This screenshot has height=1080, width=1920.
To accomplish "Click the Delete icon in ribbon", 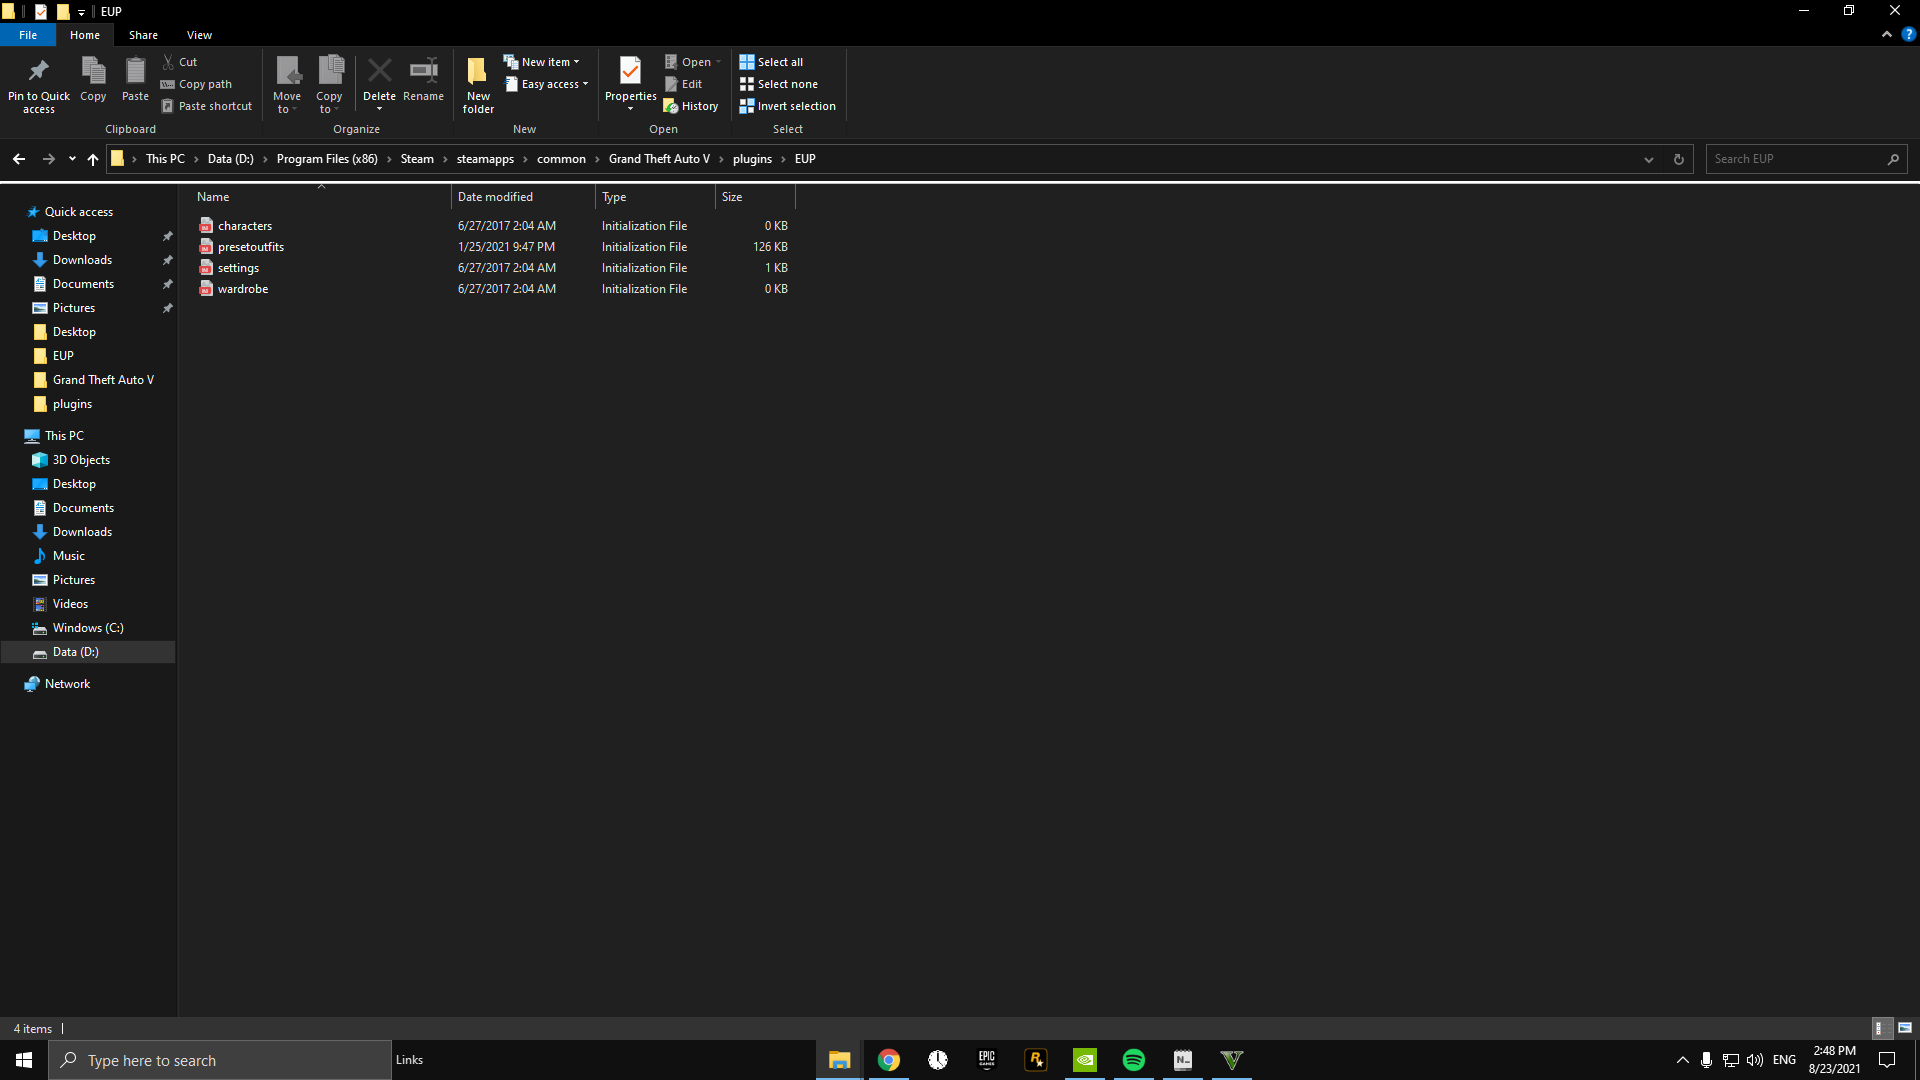I will pyautogui.click(x=379, y=72).
